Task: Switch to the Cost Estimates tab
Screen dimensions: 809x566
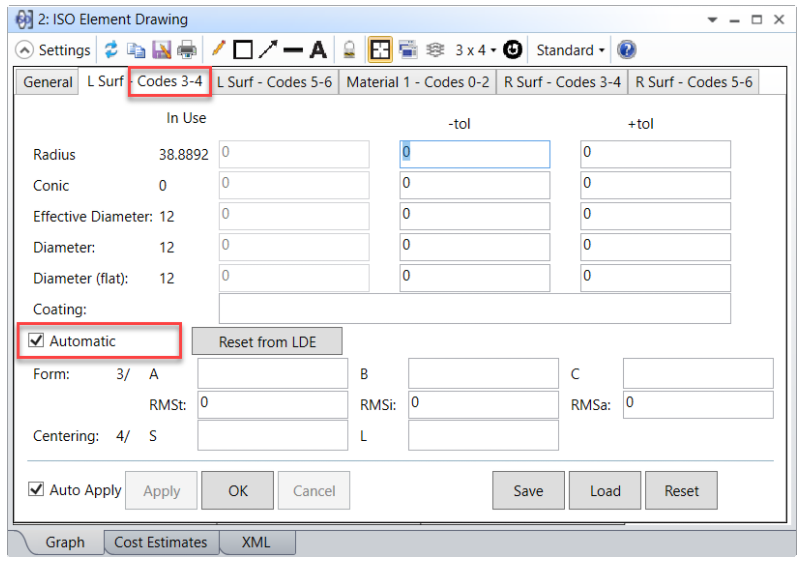Action: (x=160, y=542)
